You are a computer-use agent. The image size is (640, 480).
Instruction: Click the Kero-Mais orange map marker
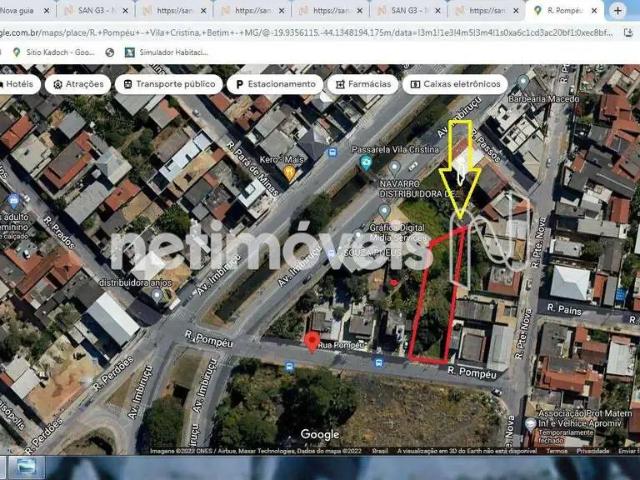coord(289,173)
